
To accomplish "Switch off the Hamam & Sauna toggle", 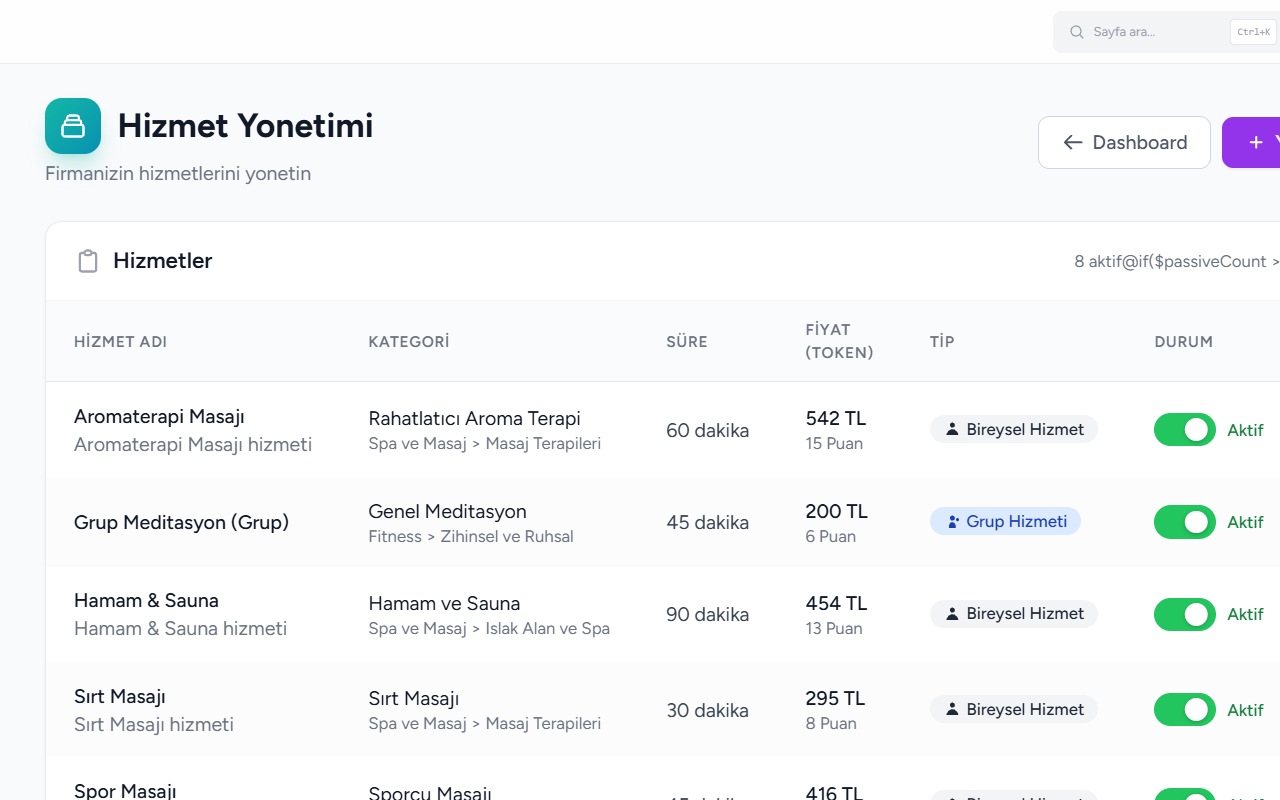I will [x=1185, y=614].
